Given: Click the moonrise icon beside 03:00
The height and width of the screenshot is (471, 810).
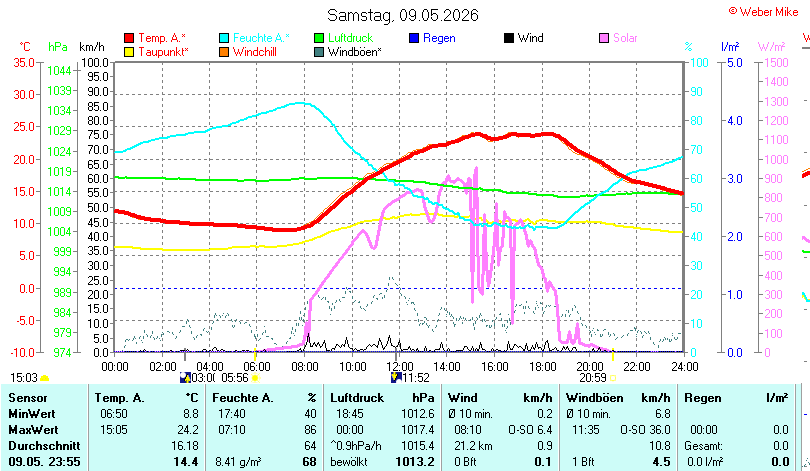Looking at the screenshot, I should pyautogui.click(x=185, y=378).
